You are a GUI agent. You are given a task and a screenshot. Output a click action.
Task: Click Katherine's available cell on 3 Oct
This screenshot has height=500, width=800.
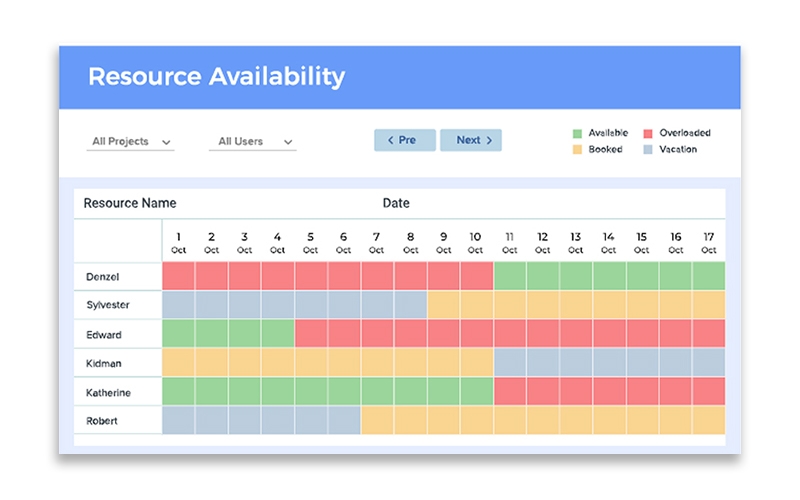point(245,392)
